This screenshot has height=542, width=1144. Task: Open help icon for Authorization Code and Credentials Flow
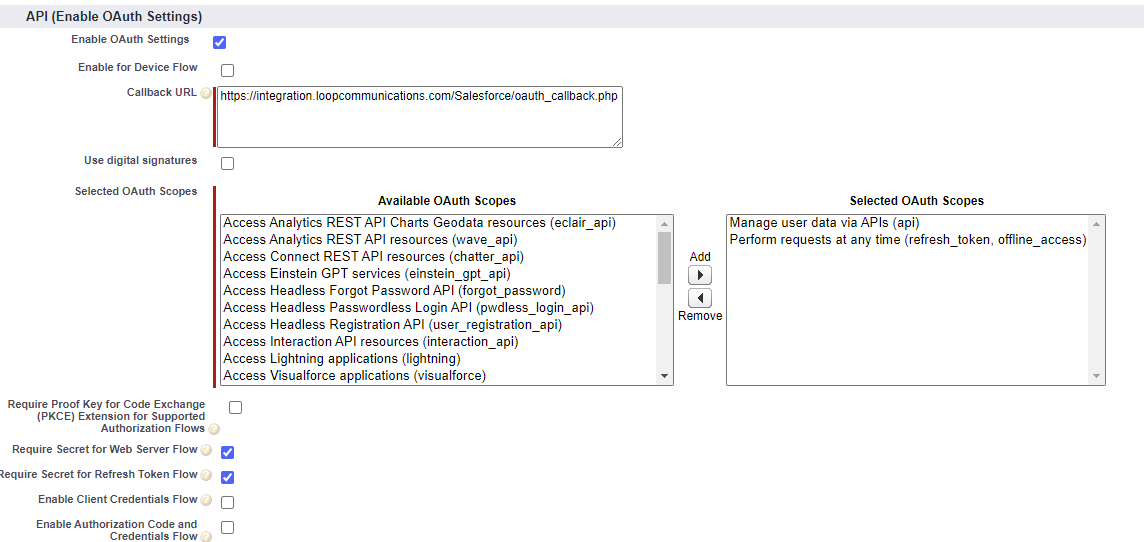click(x=206, y=537)
